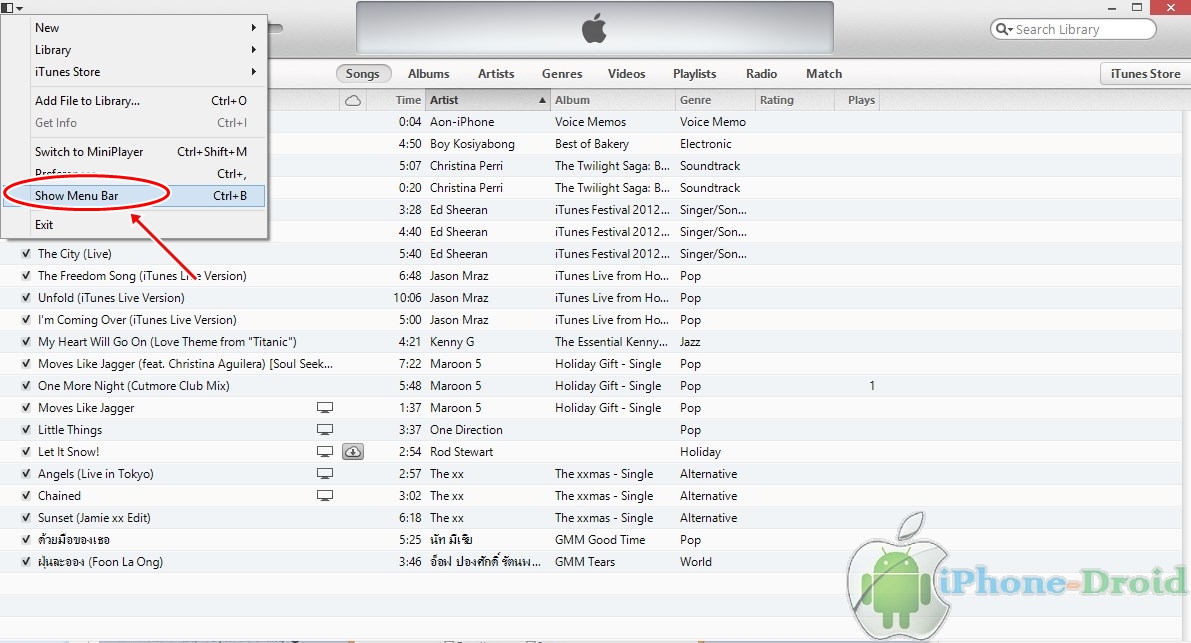
Task: Go to the Videos tab
Action: pos(627,74)
